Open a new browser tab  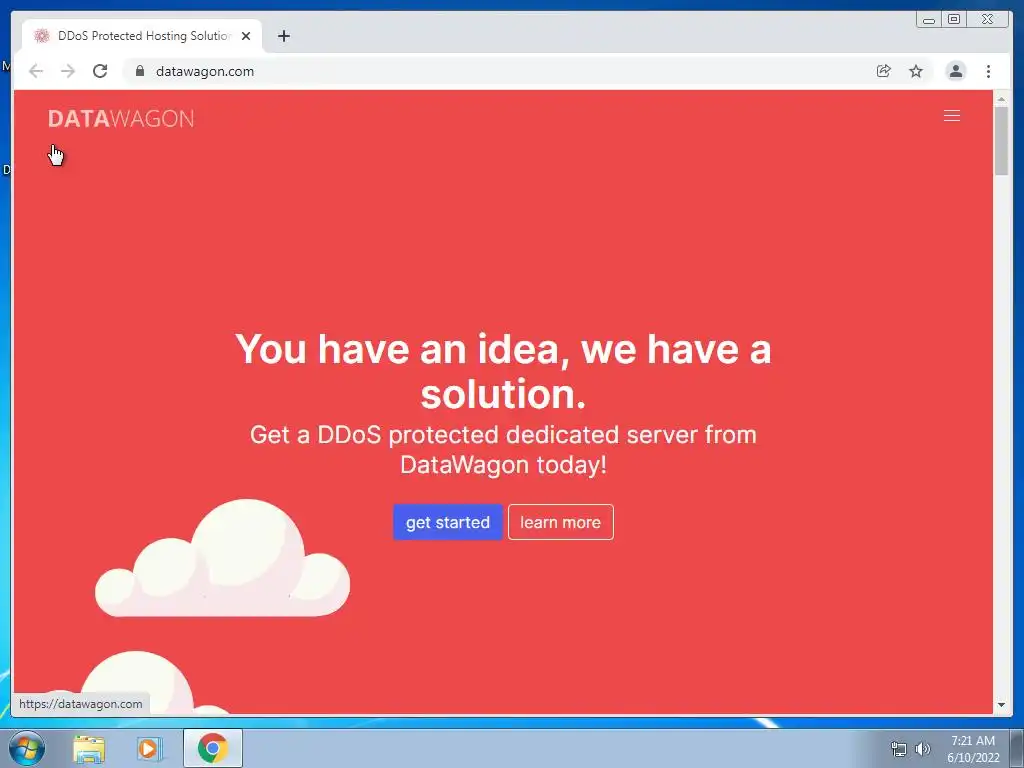[x=283, y=36]
